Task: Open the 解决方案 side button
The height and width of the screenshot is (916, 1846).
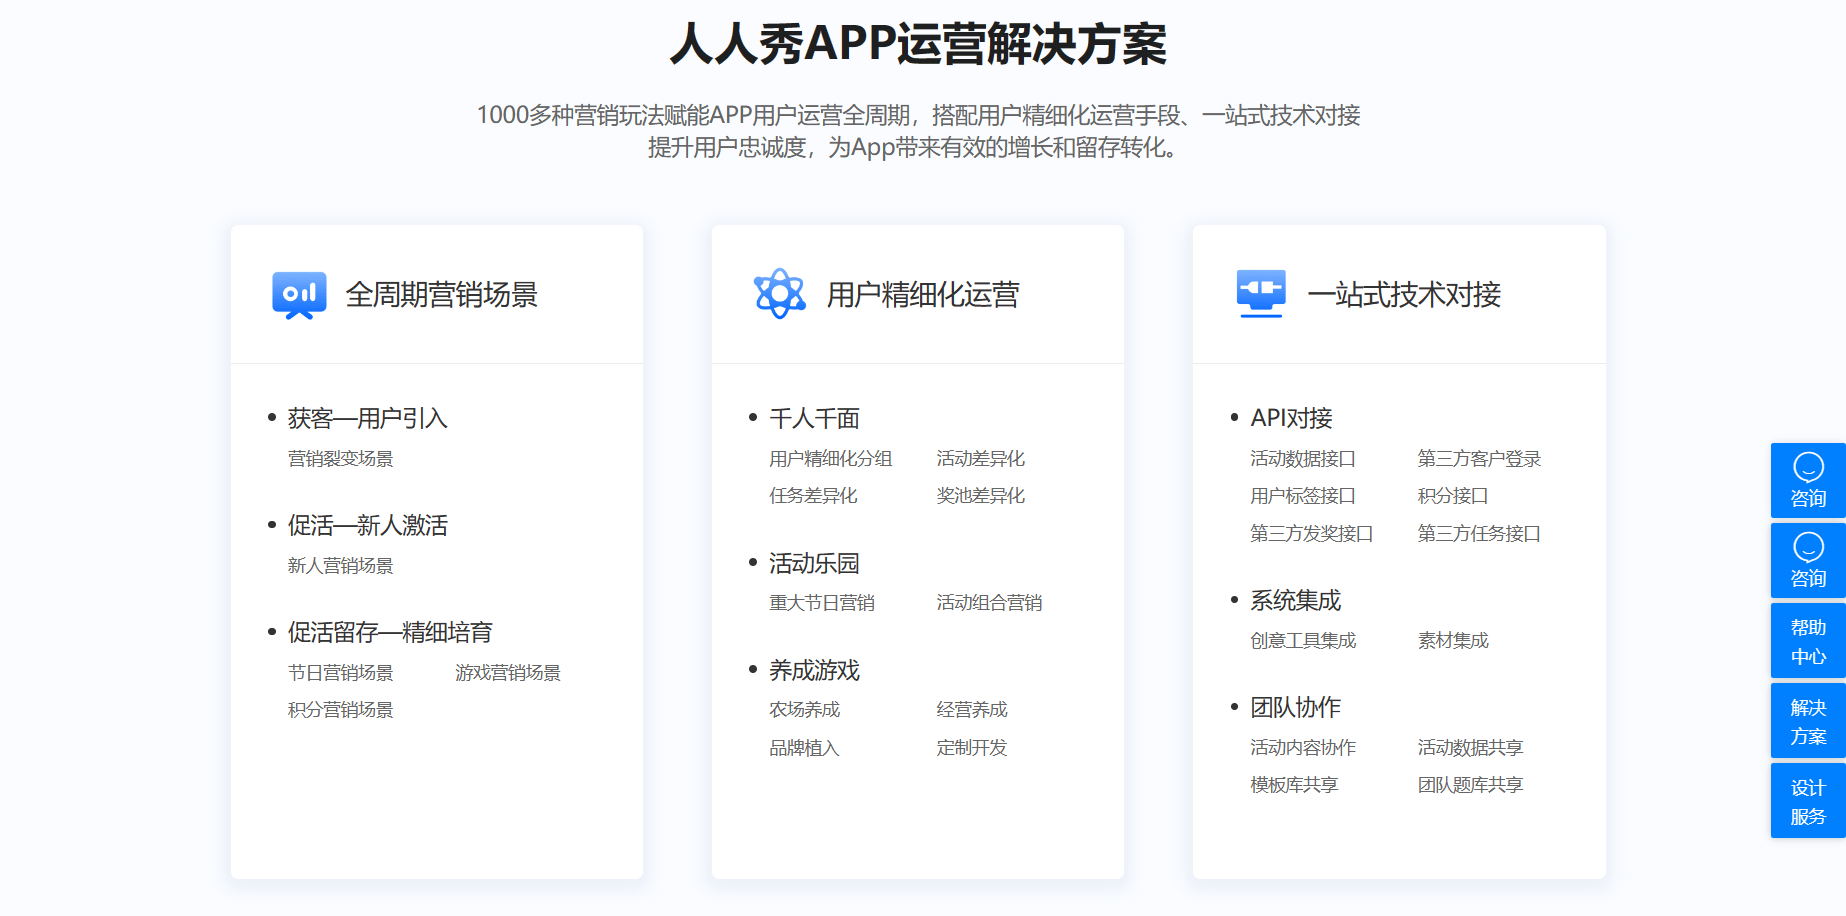Action: click(x=1808, y=721)
